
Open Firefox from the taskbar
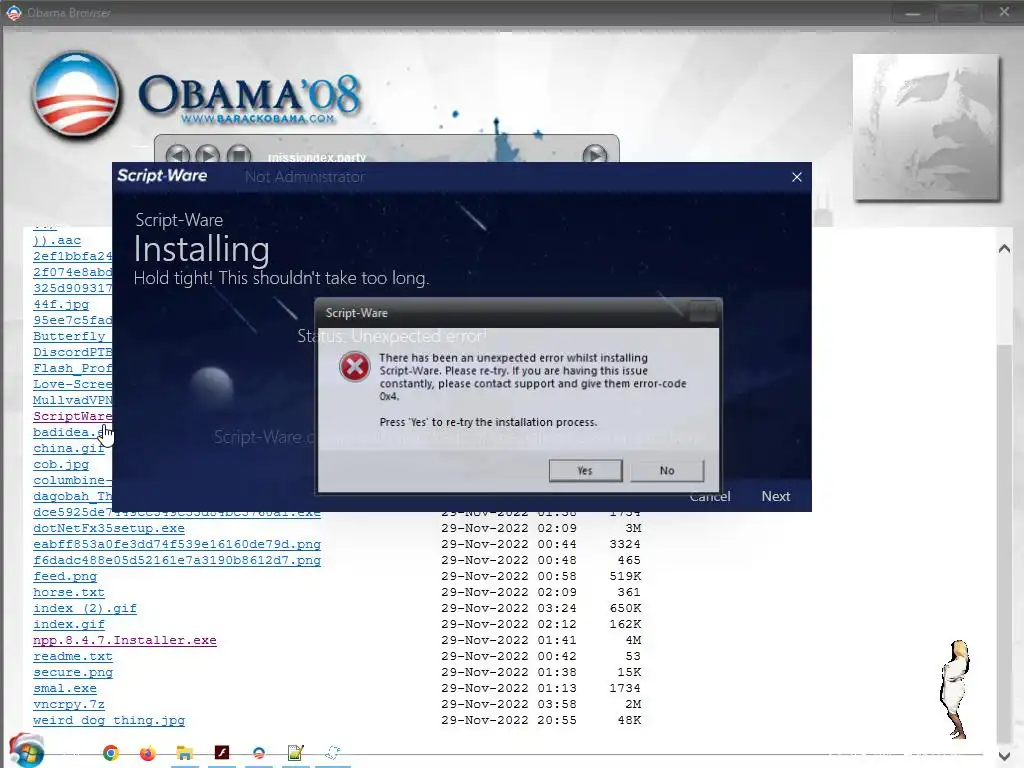[148, 753]
